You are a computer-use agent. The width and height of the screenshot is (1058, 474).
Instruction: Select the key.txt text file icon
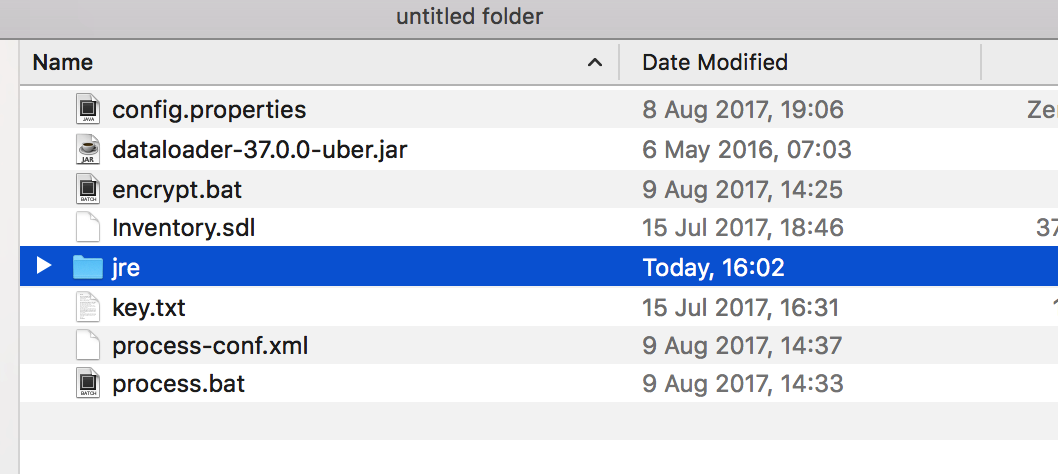(x=88, y=307)
